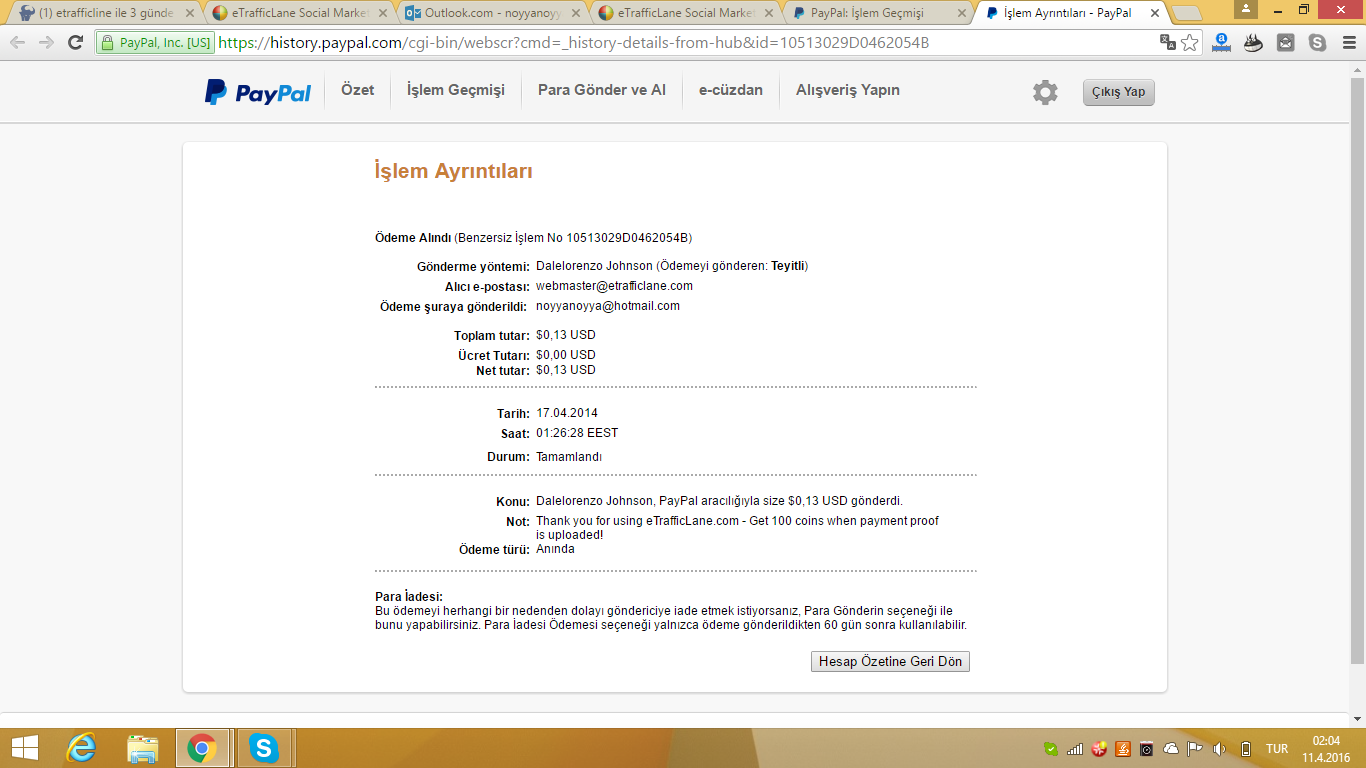1366x768 pixels.
Task: Click the browser back arrow
Action: (18, 43)
